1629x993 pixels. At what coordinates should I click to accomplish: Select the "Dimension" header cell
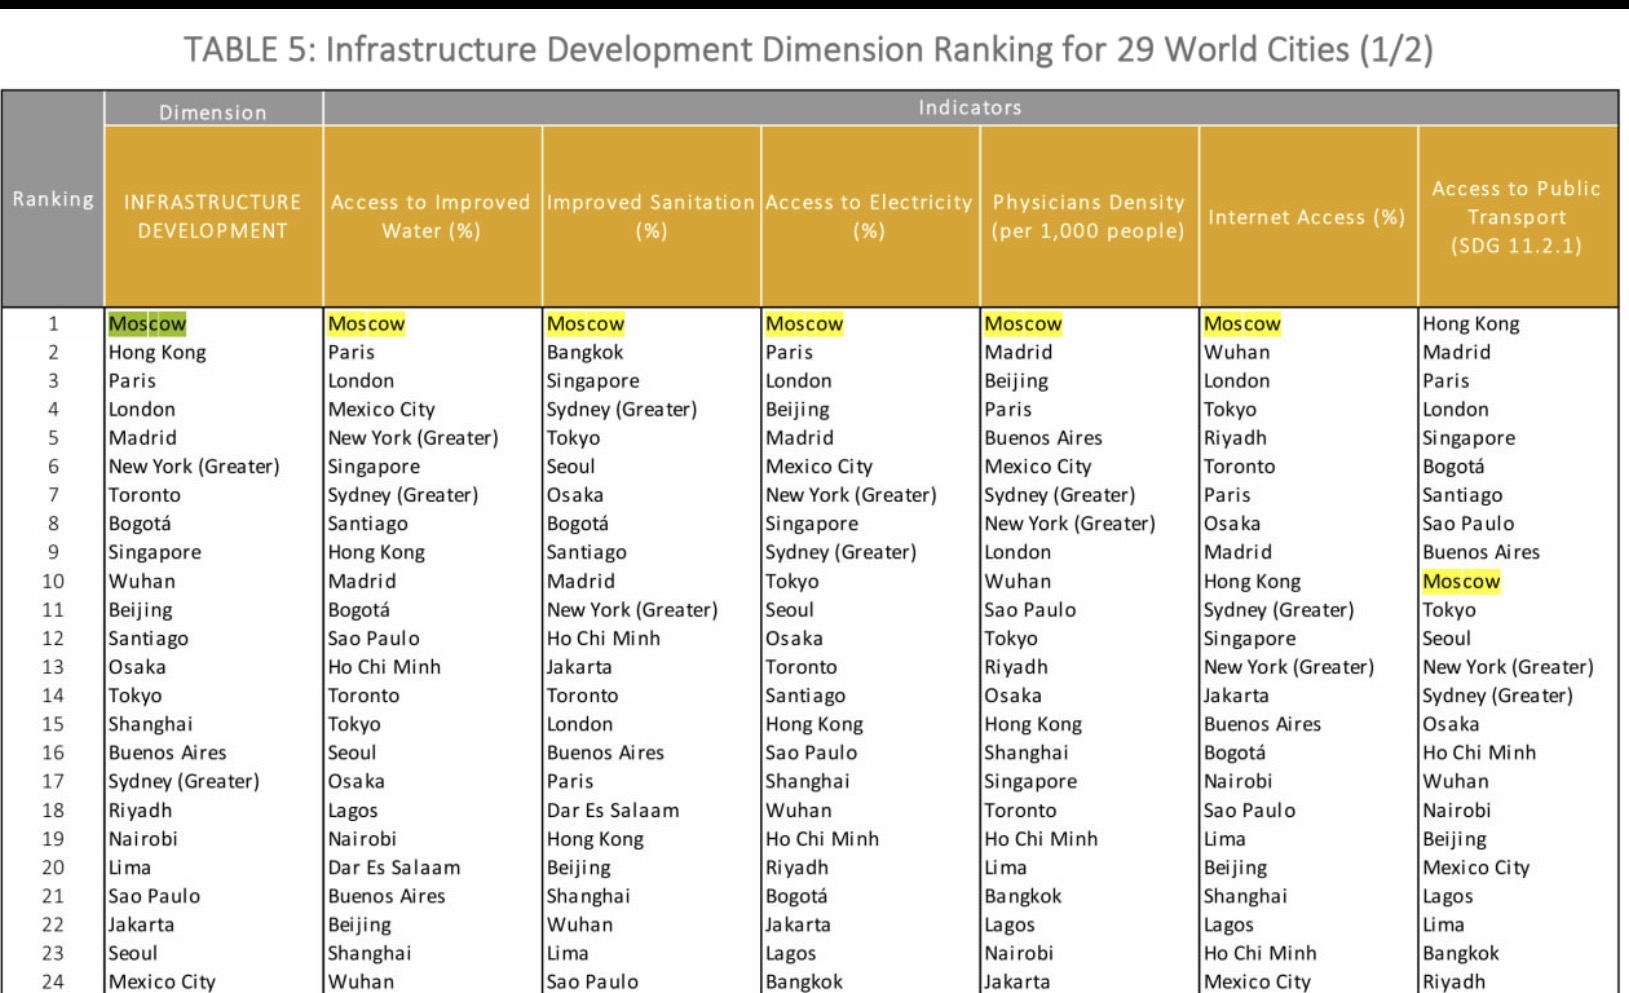click(x=213, y=111)
